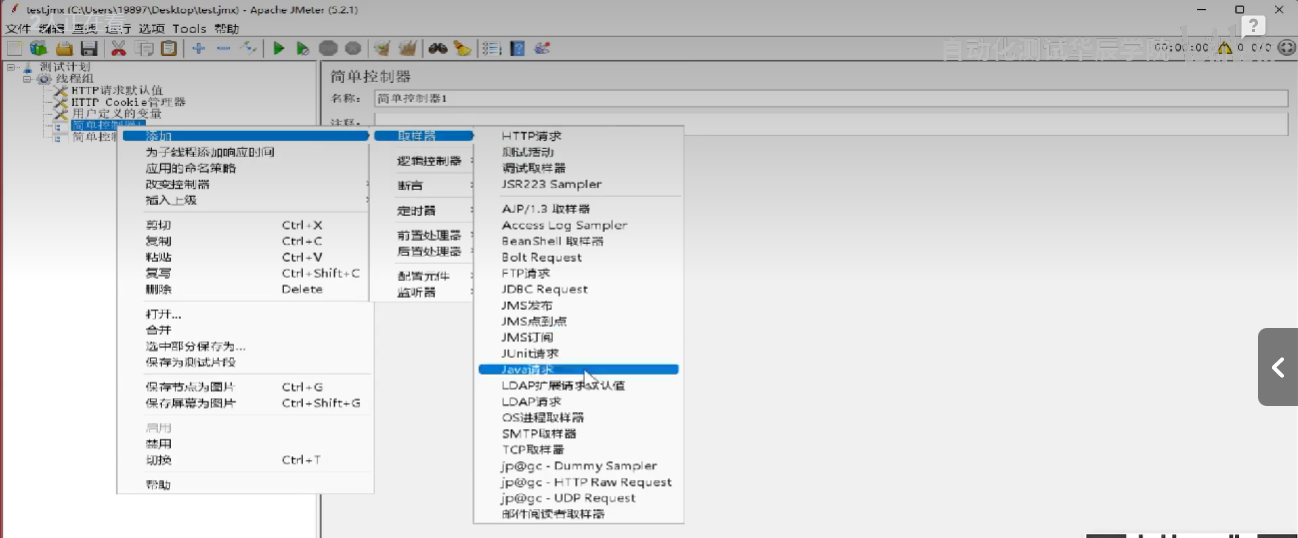Image resolution: width=1298 pixels, height=538 pixels.
Task: Open the Function Helper list icon
Action: pos(492,48)
